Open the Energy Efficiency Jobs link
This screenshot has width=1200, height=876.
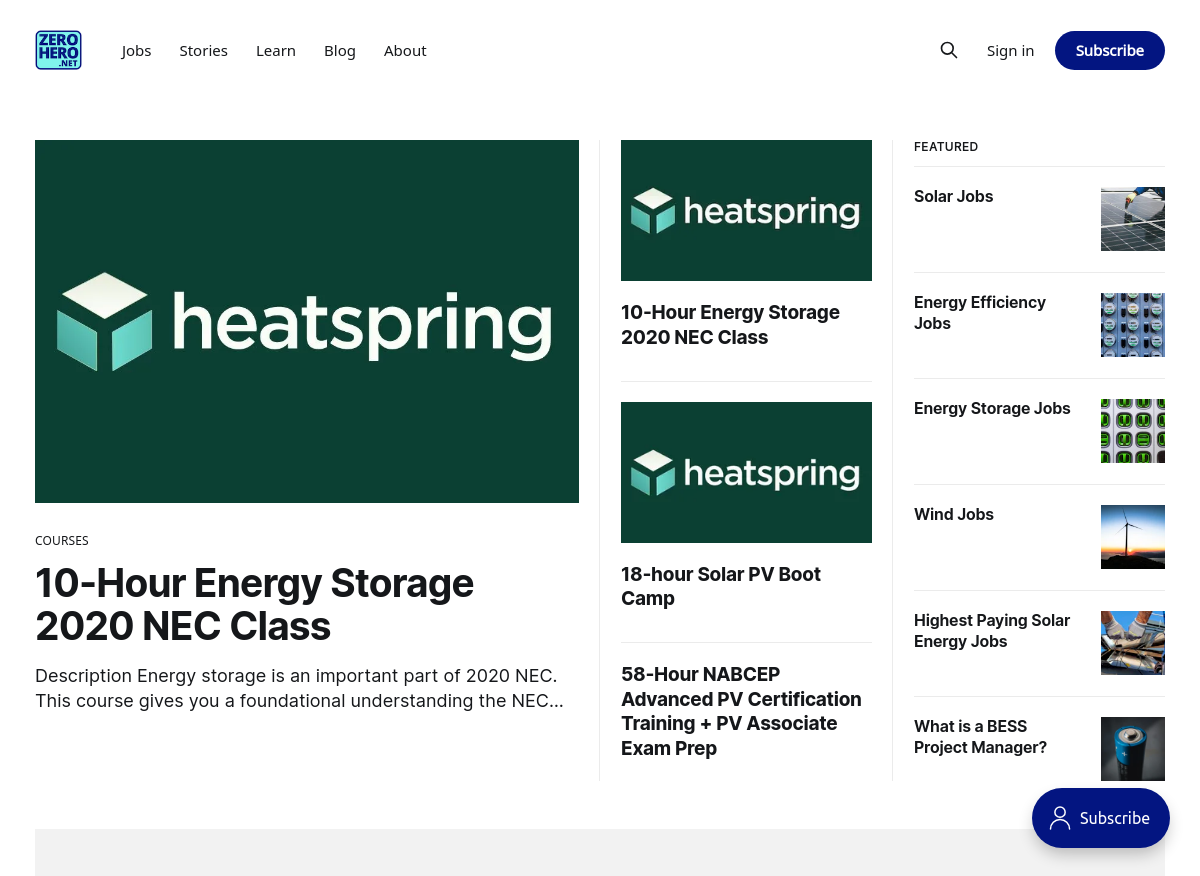(x=980, y=313)
